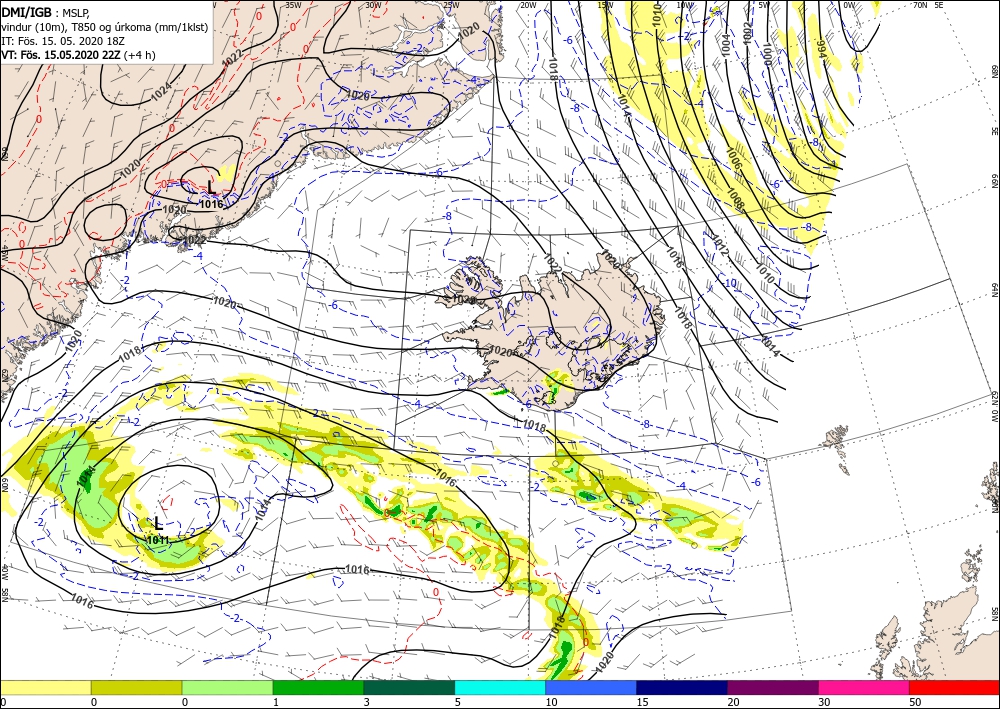Click the '994' isobar label
The height and width of the screenshot is (709, 1000).
tap(822, 48)
